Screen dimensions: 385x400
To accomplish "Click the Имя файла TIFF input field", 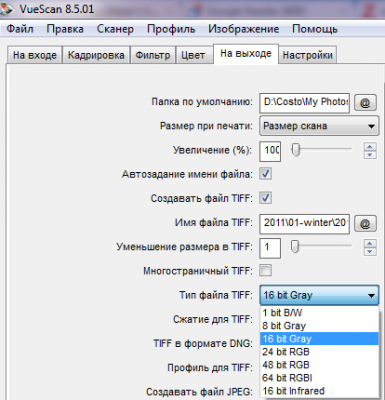I will (x=304, y=224).
